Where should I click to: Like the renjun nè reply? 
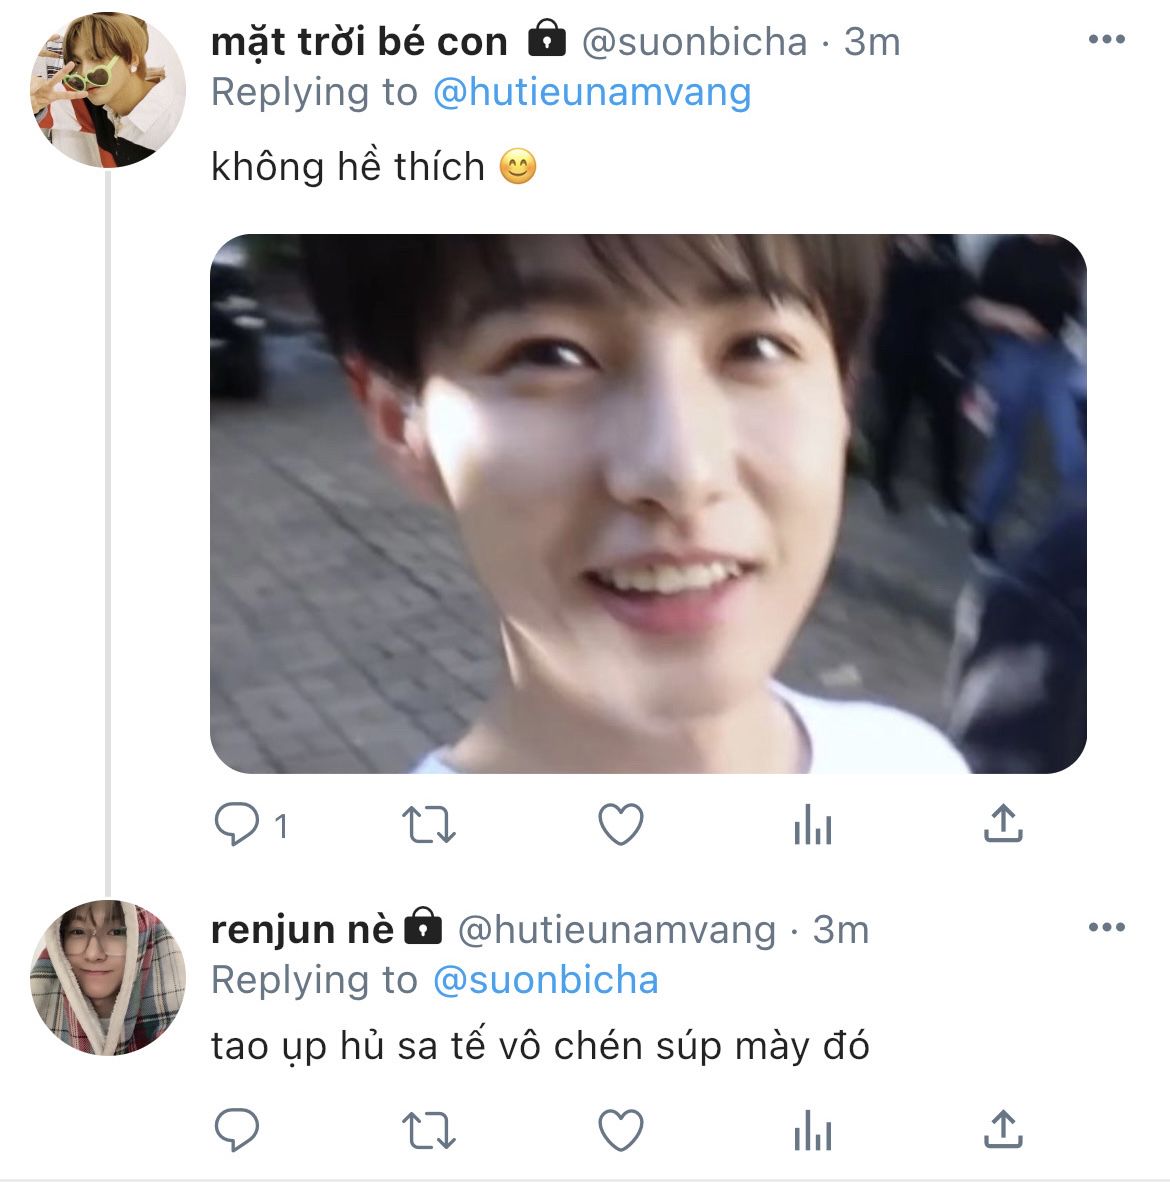(x=620, y=1130)
